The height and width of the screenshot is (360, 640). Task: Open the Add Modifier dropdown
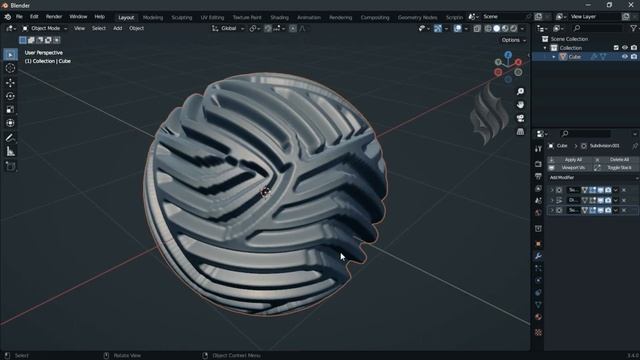[593, 178]
